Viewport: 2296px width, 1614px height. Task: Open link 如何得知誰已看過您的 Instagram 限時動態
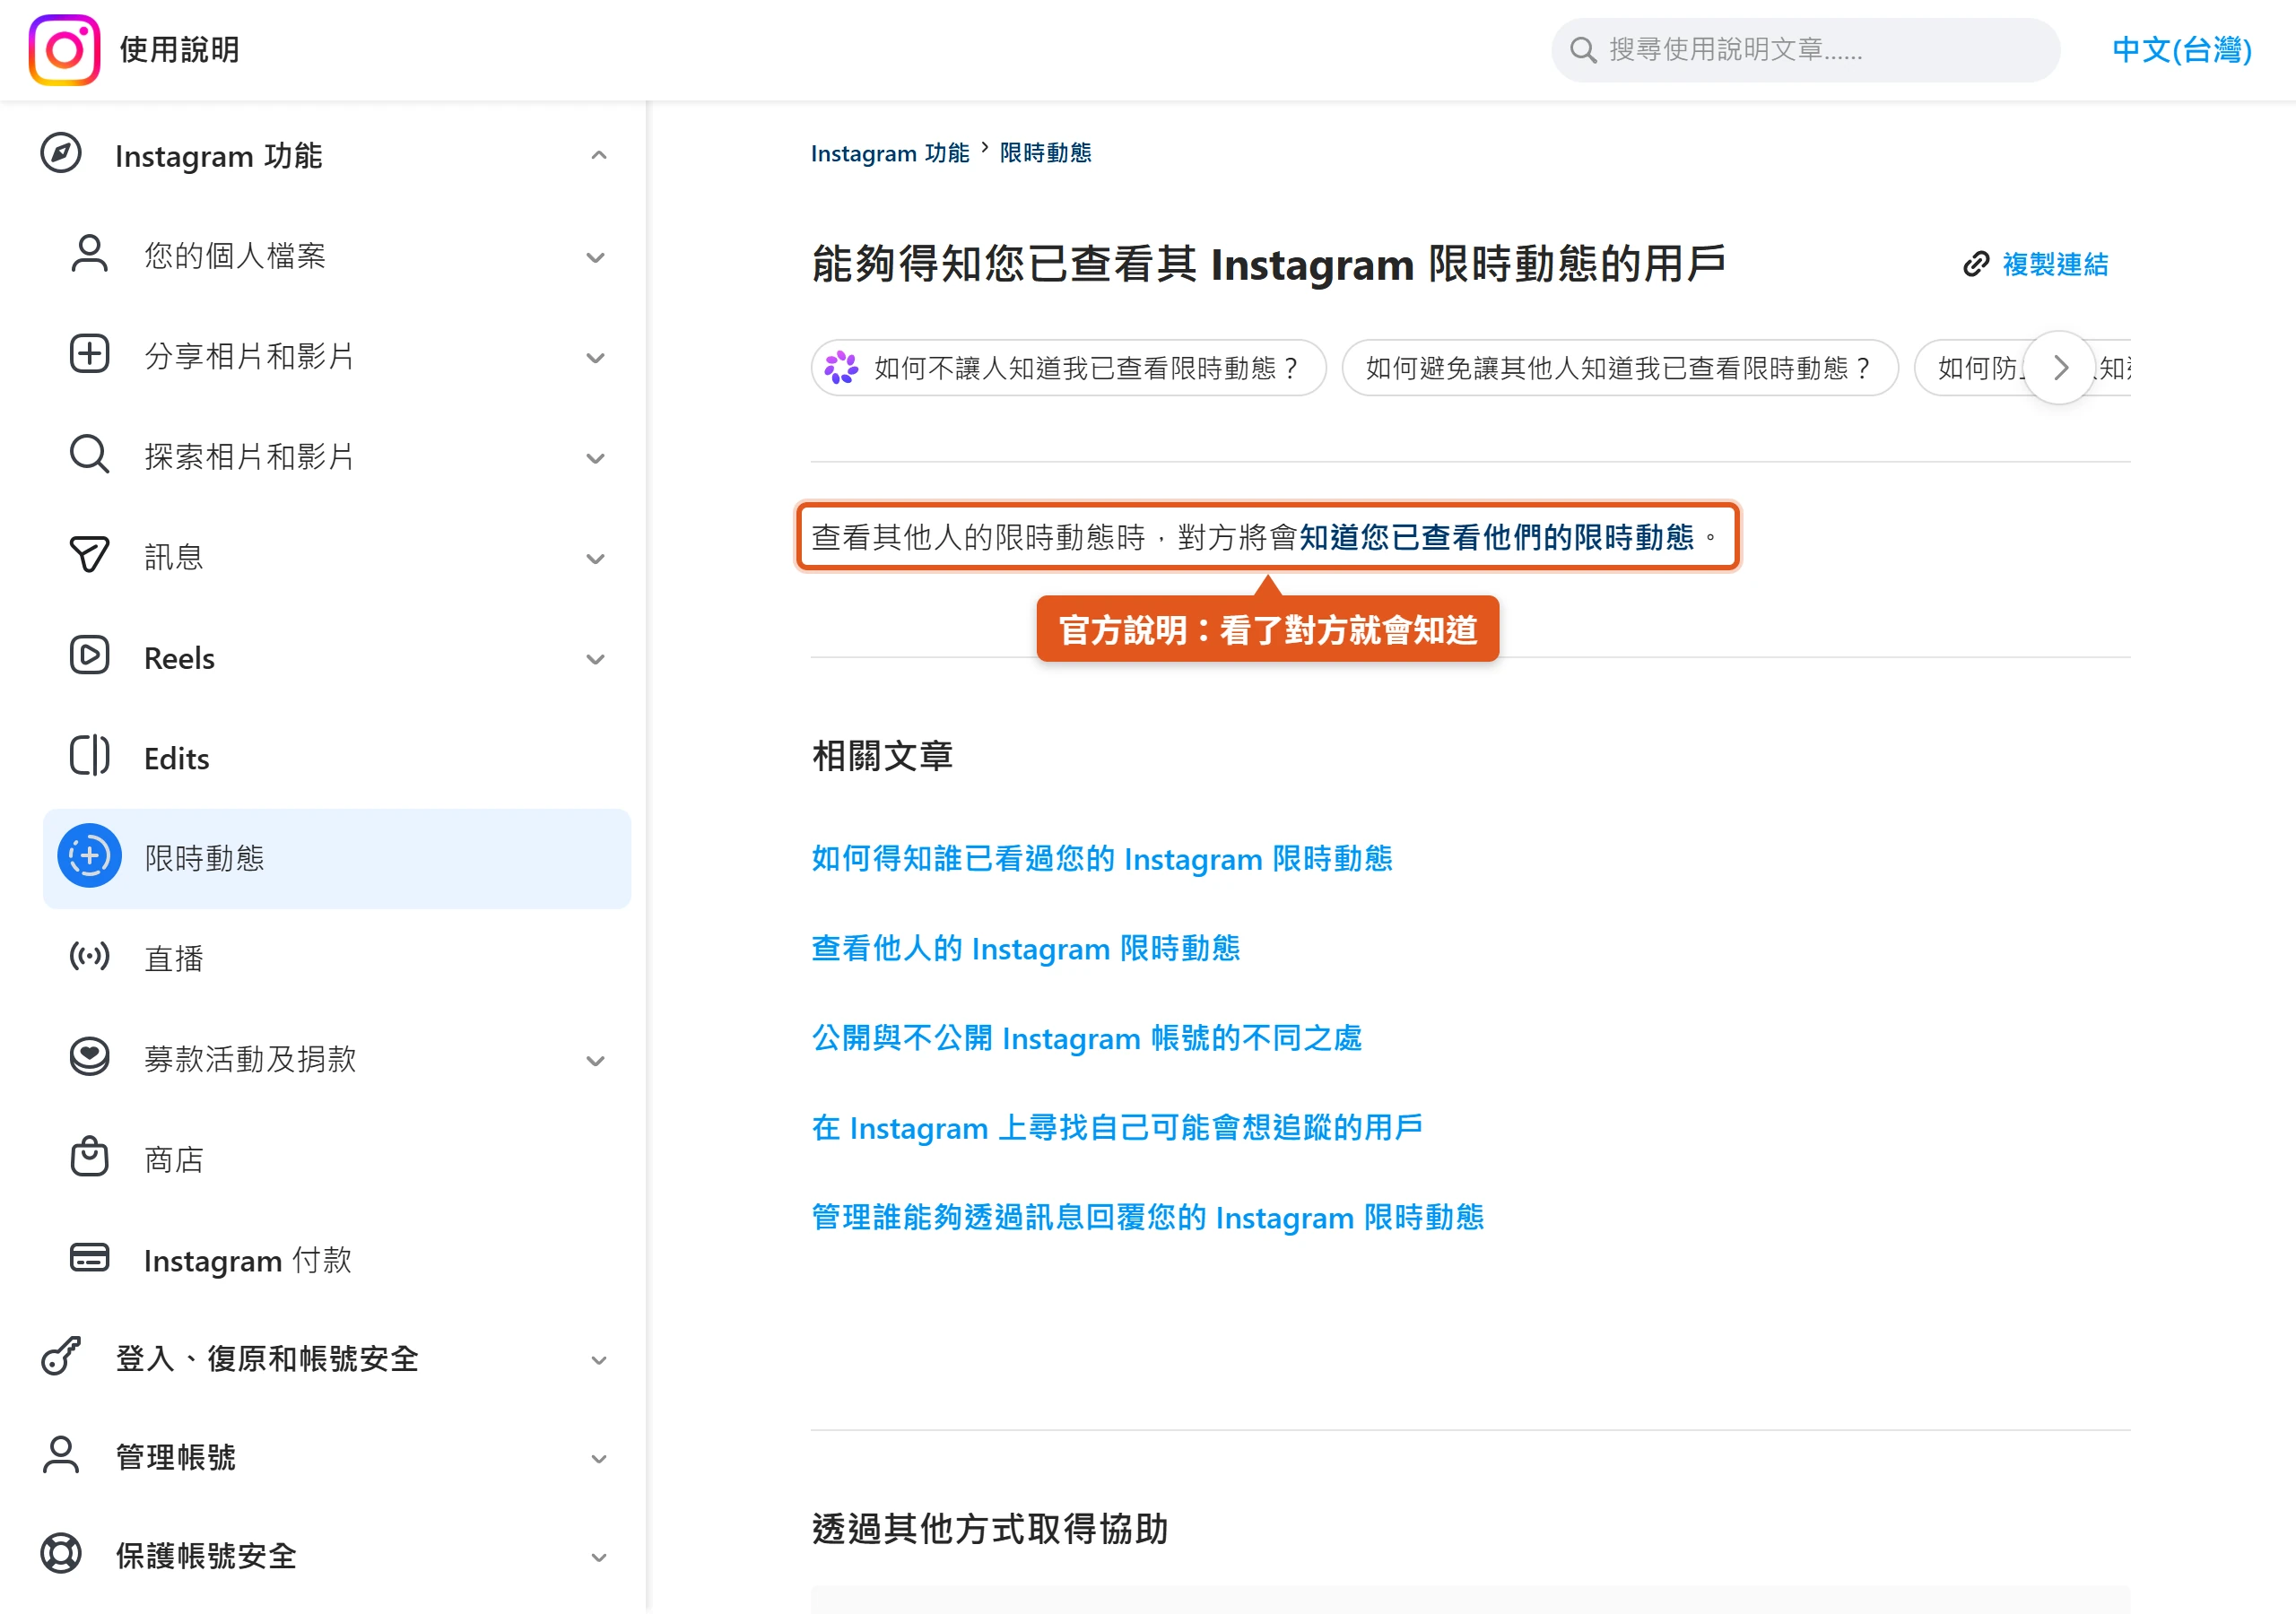point(1102,859)
